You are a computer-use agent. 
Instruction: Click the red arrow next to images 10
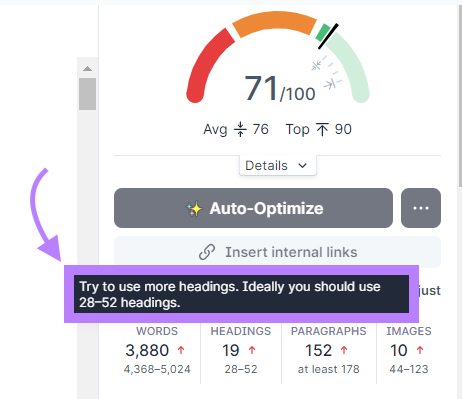[420, 350]
